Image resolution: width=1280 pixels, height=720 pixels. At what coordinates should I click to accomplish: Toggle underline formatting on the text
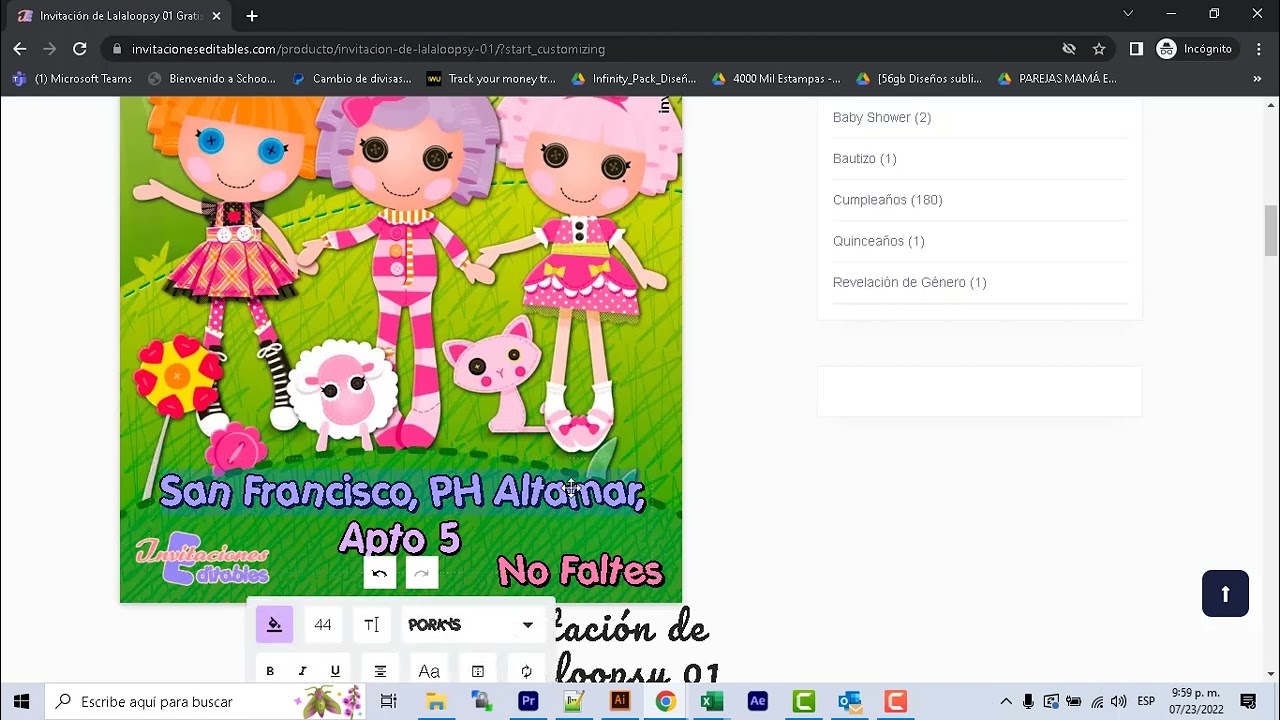[337, 670]
